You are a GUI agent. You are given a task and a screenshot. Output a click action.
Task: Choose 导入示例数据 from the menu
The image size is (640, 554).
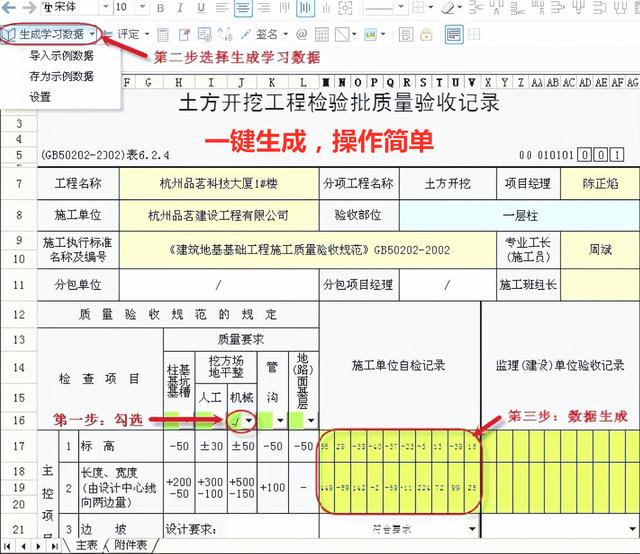point(62,56)
